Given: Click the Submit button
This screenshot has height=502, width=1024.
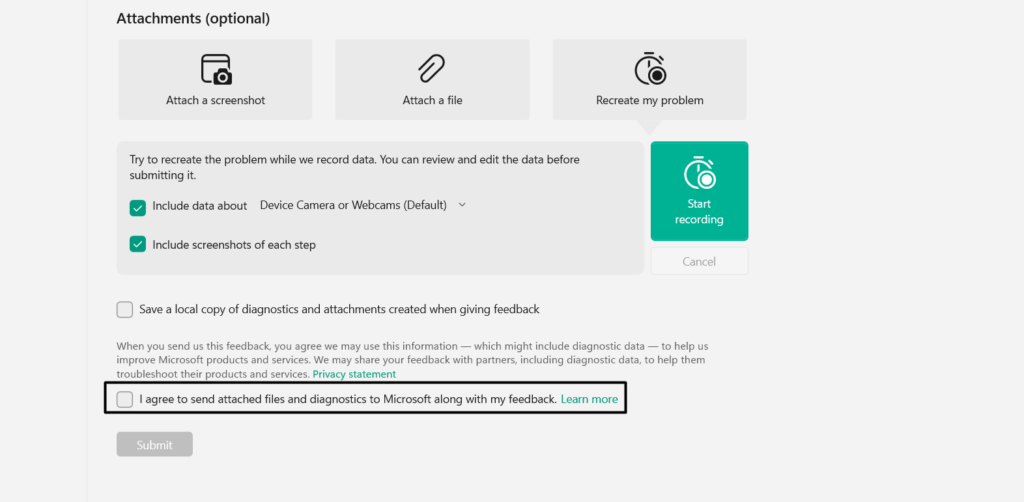Looking at the screenshot, I should [x=155, y=445].
